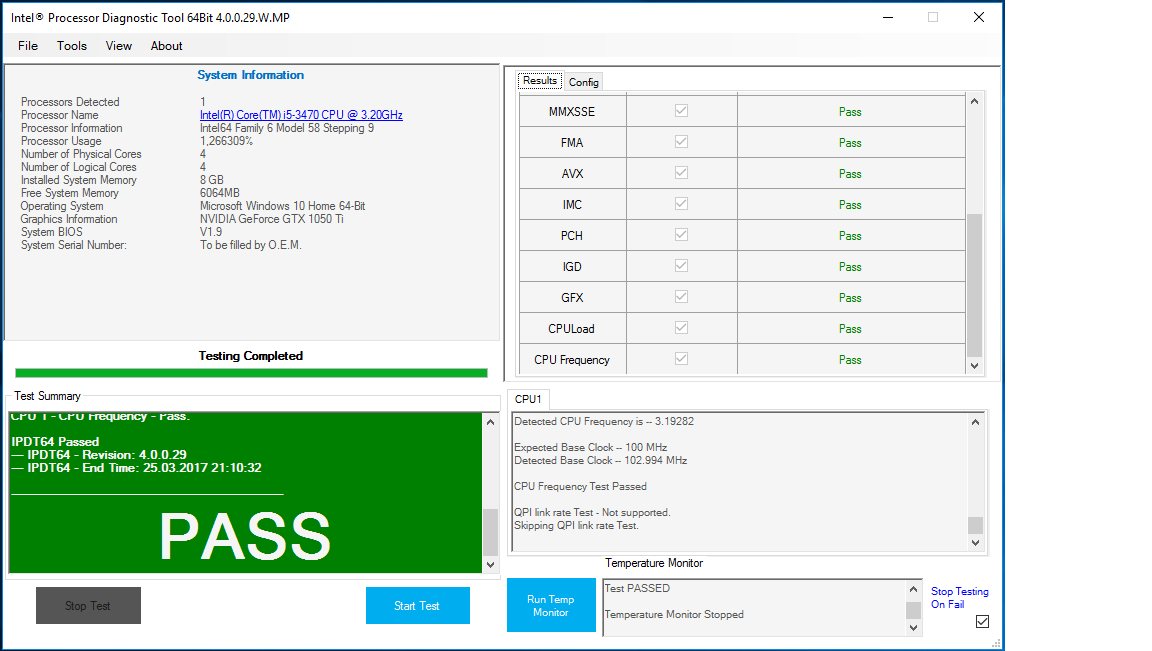
Task: Click the results table scroll down arrow
Action: [974, 366]
